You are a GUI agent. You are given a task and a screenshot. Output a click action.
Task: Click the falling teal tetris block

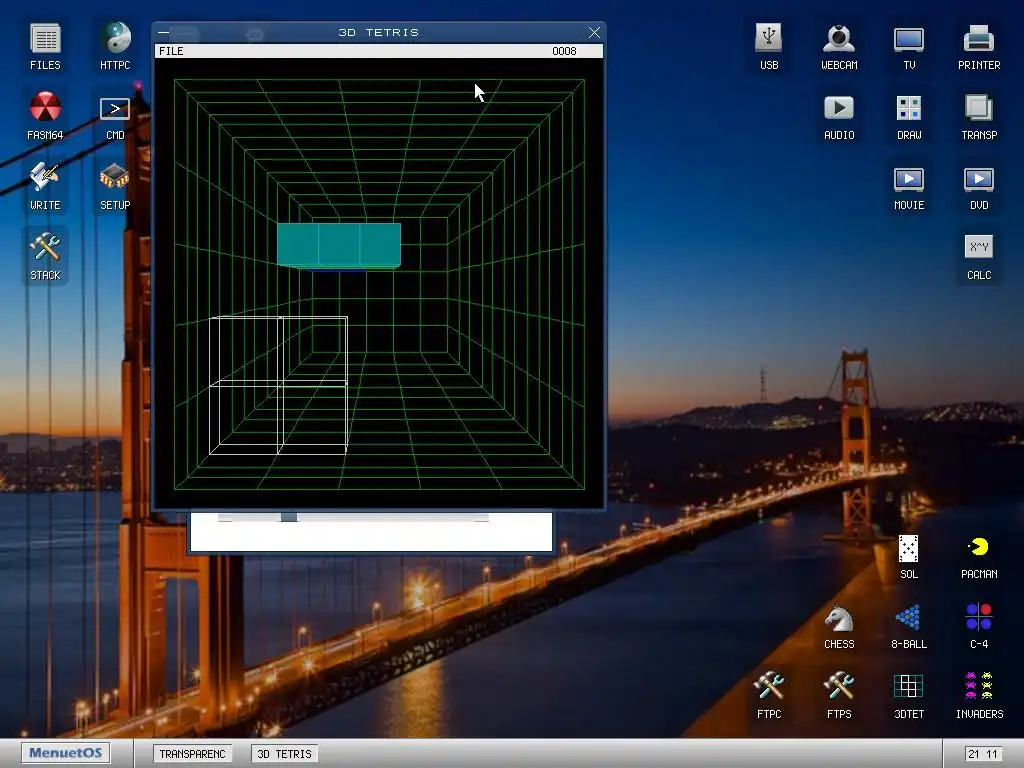pos(339,246)
